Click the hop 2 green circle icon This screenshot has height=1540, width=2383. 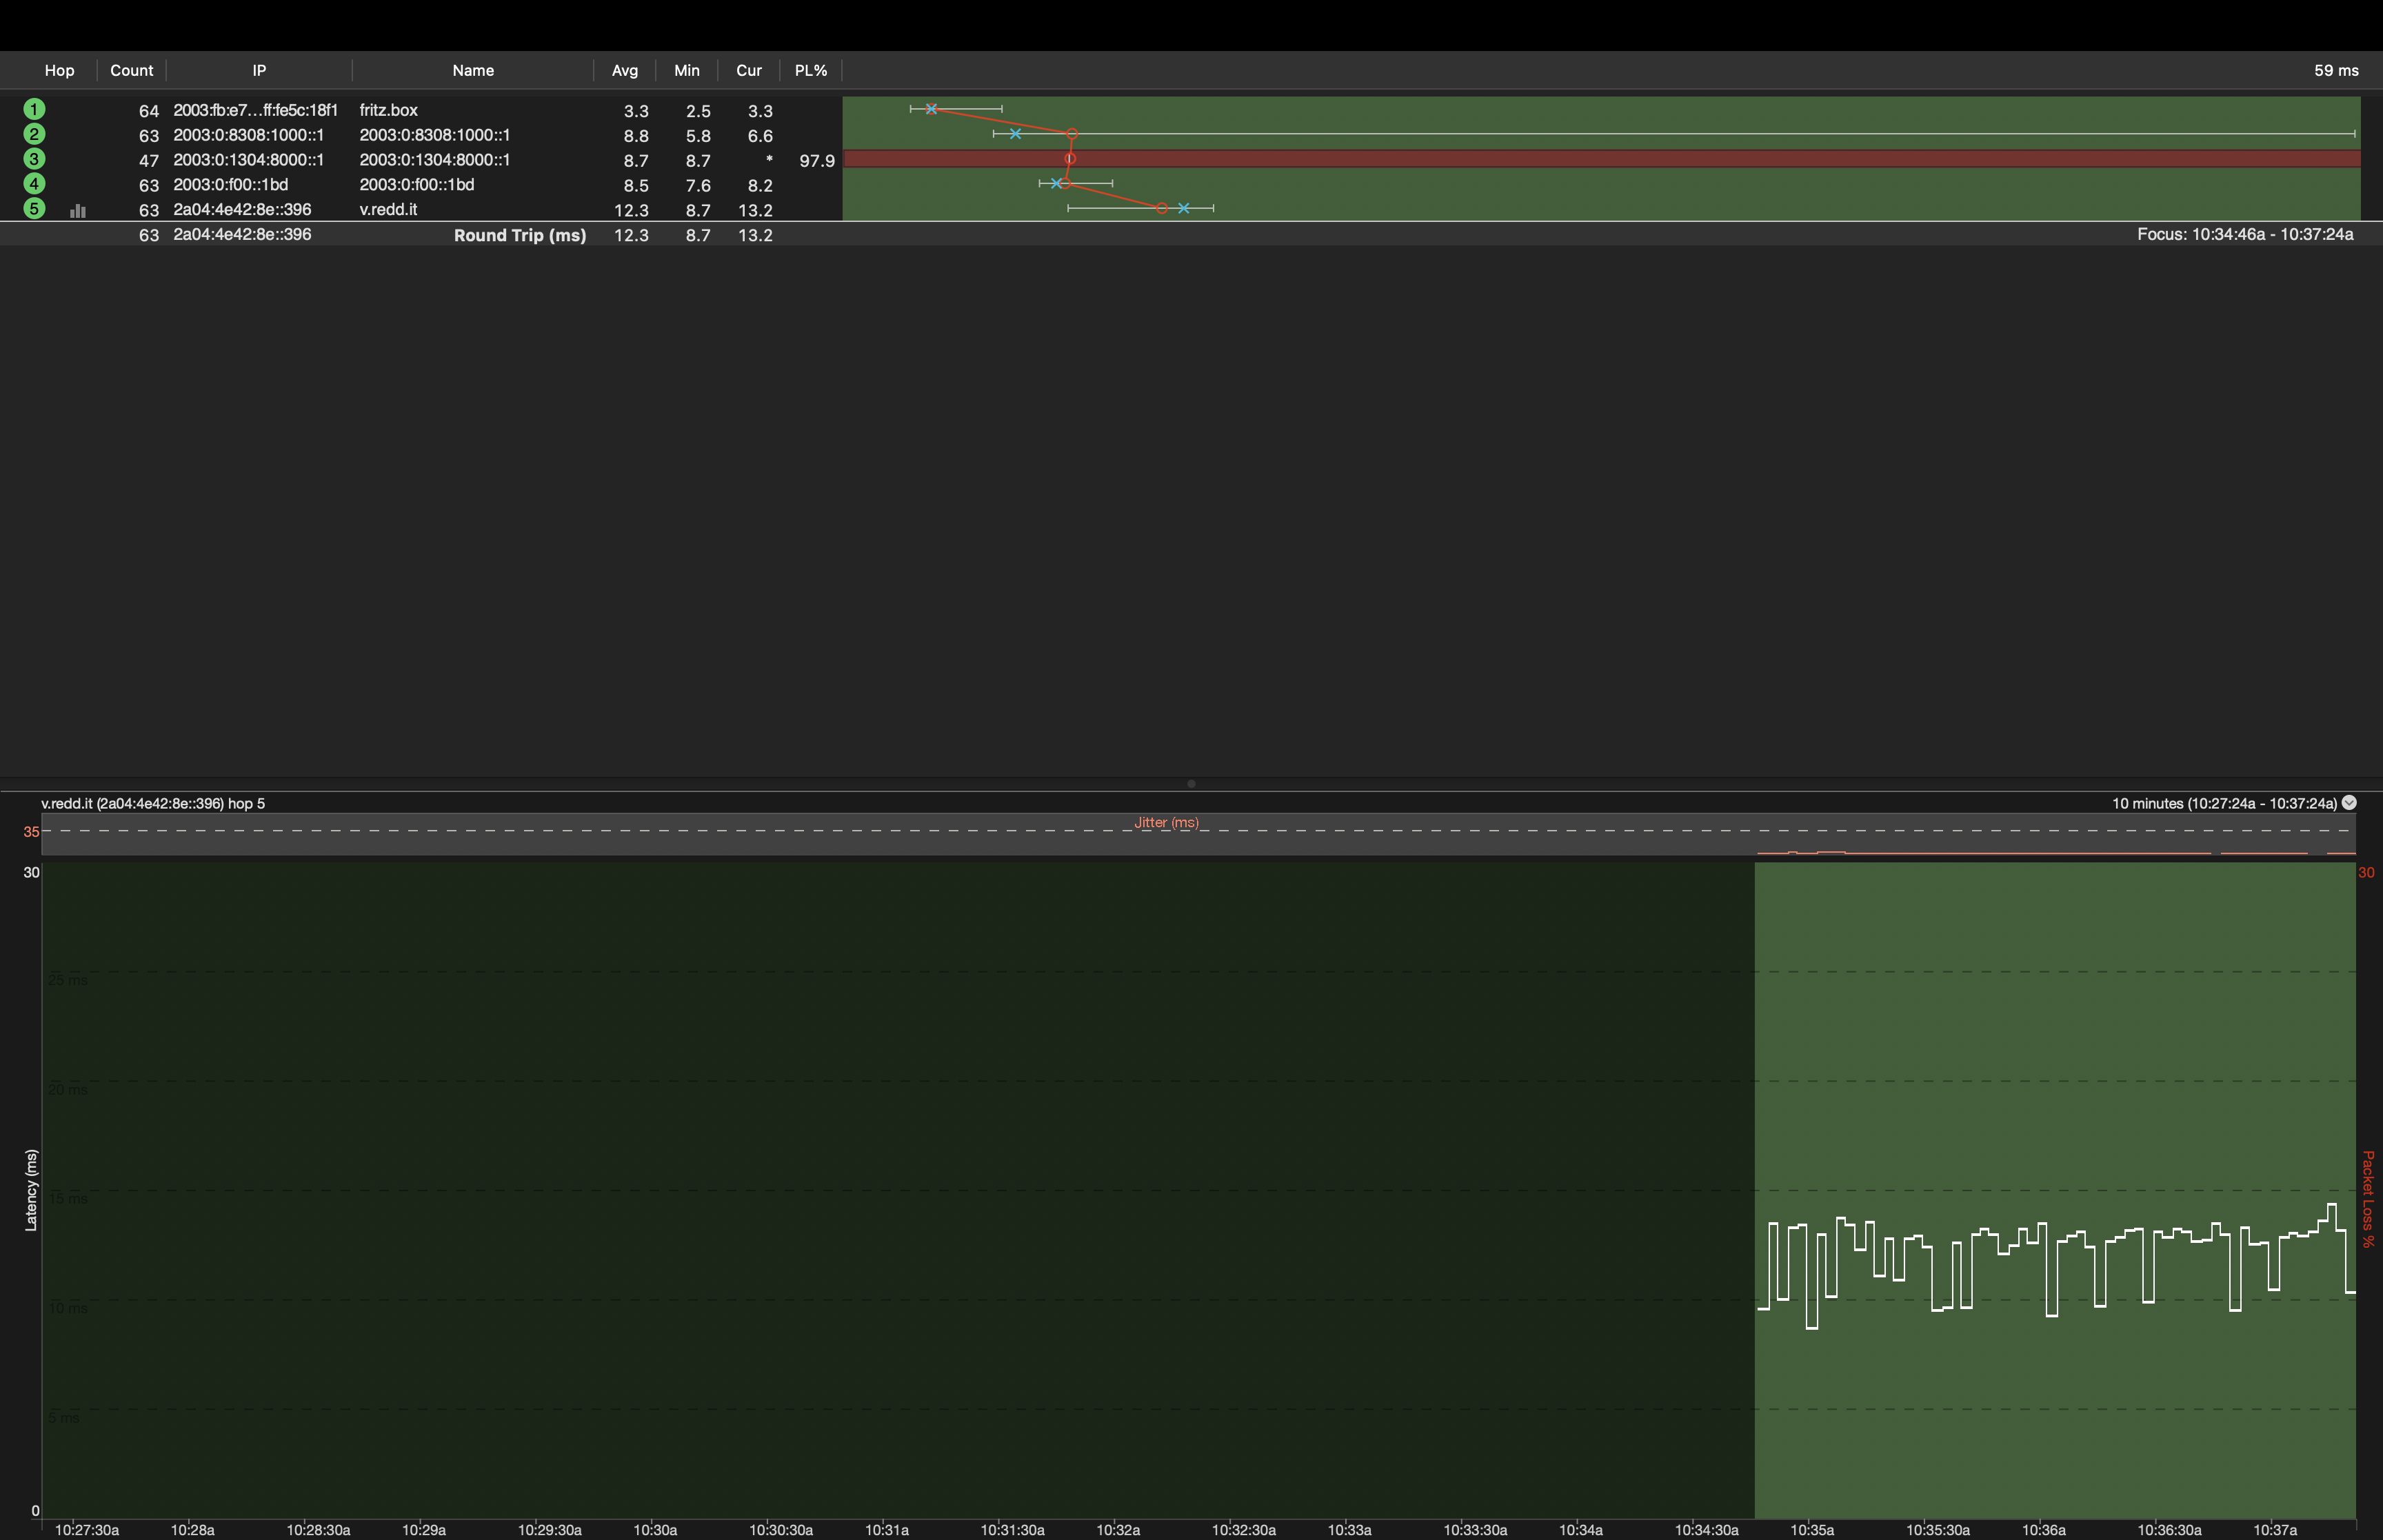click(x=34, y=134)
